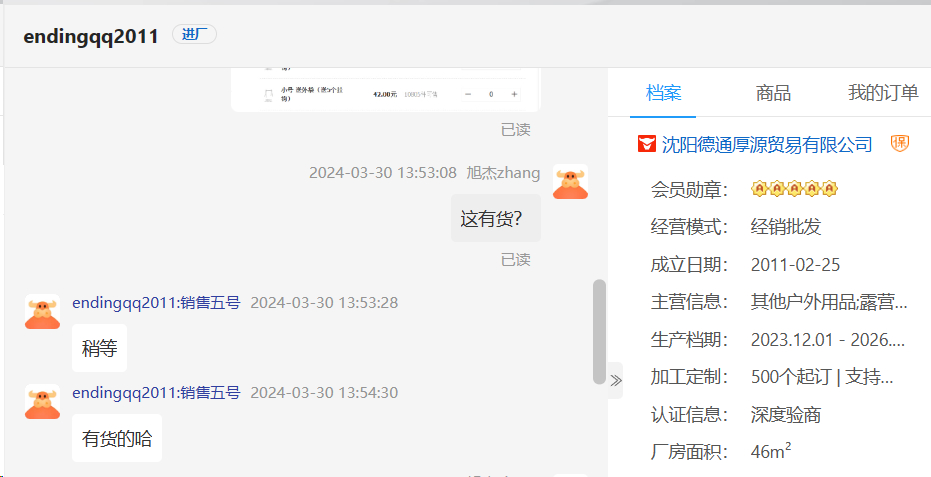Click the product thumbnail in the order card

pyautogui.click(x=268, y=95)
